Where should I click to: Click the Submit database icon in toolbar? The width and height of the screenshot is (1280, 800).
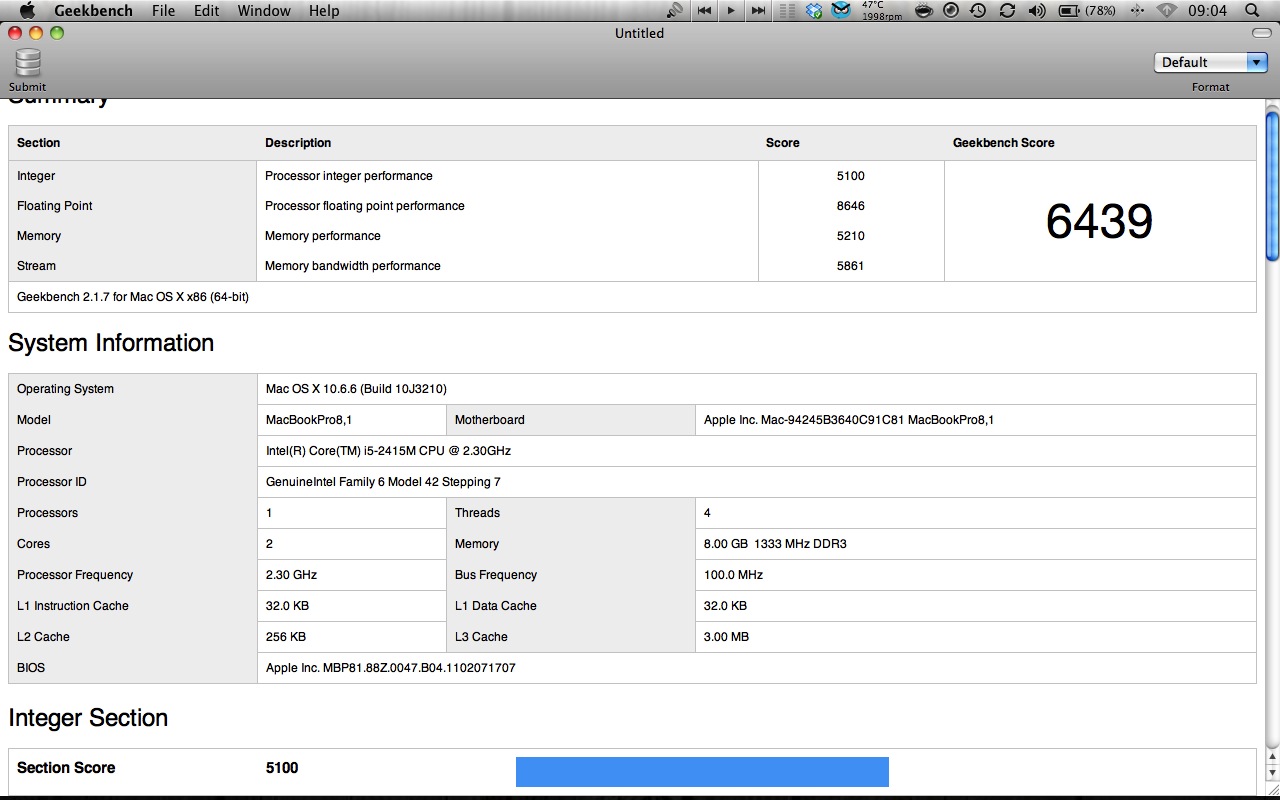(x=27, y=63)
